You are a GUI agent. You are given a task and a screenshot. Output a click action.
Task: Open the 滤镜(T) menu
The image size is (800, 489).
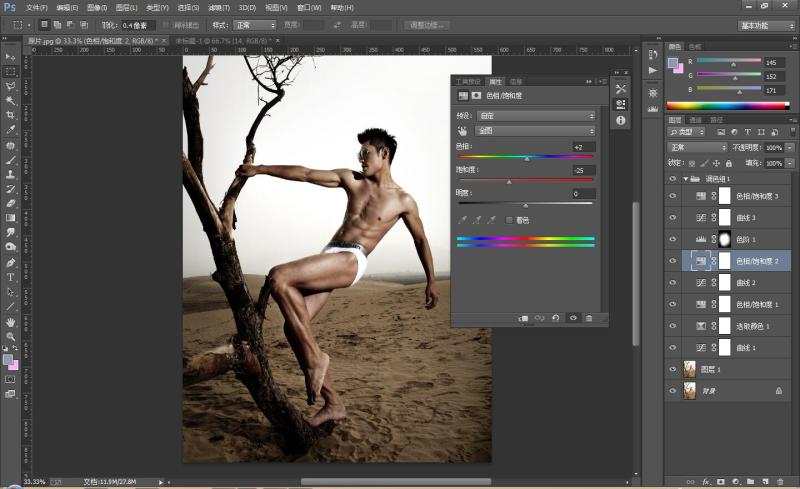click(219, 8)
